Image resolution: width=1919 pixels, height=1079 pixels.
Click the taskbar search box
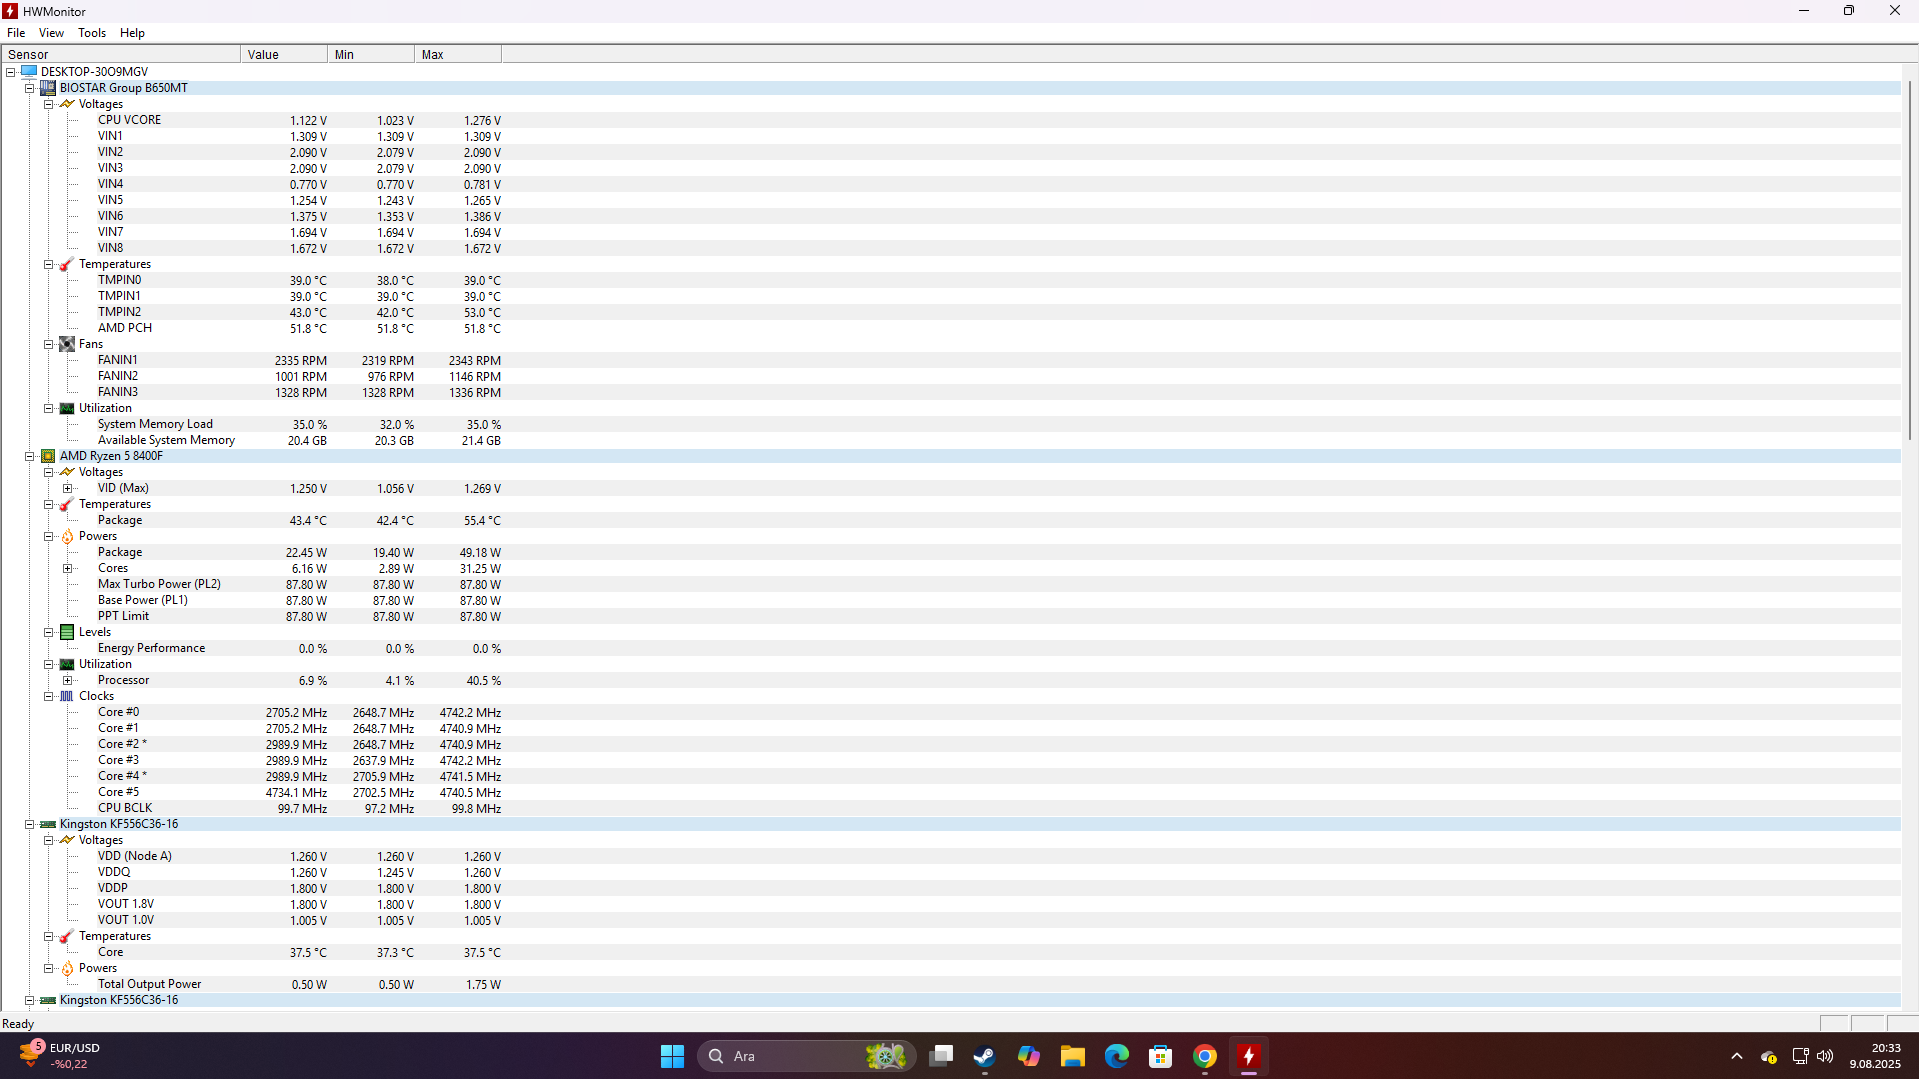tap(806, 1056)
